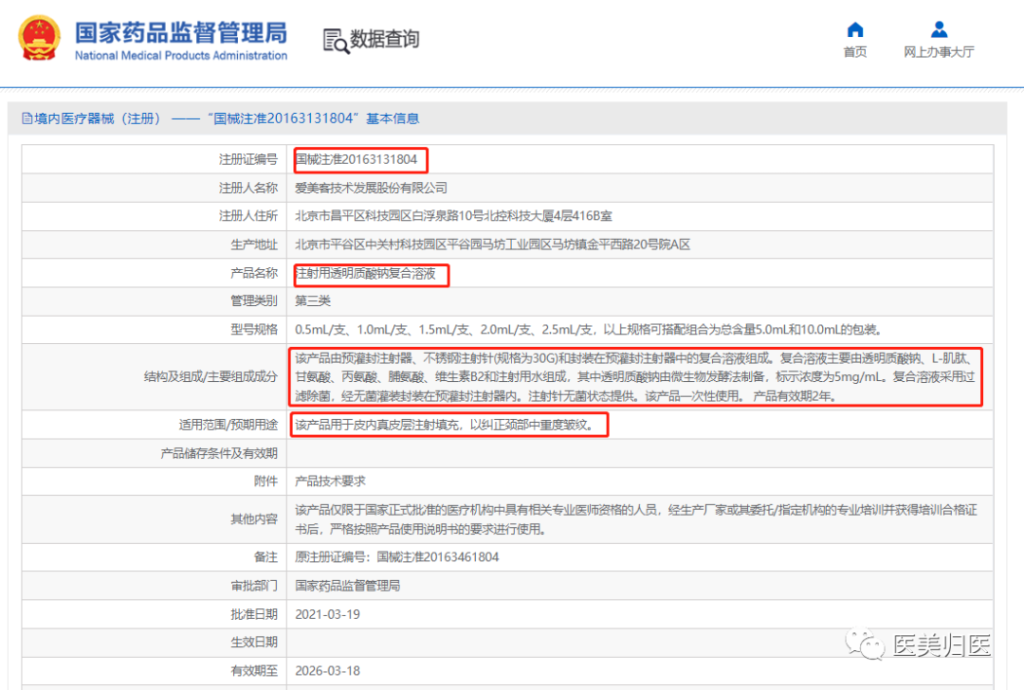
Task: Click the document icon before 境内医疗器械
Action: point(27,118)
